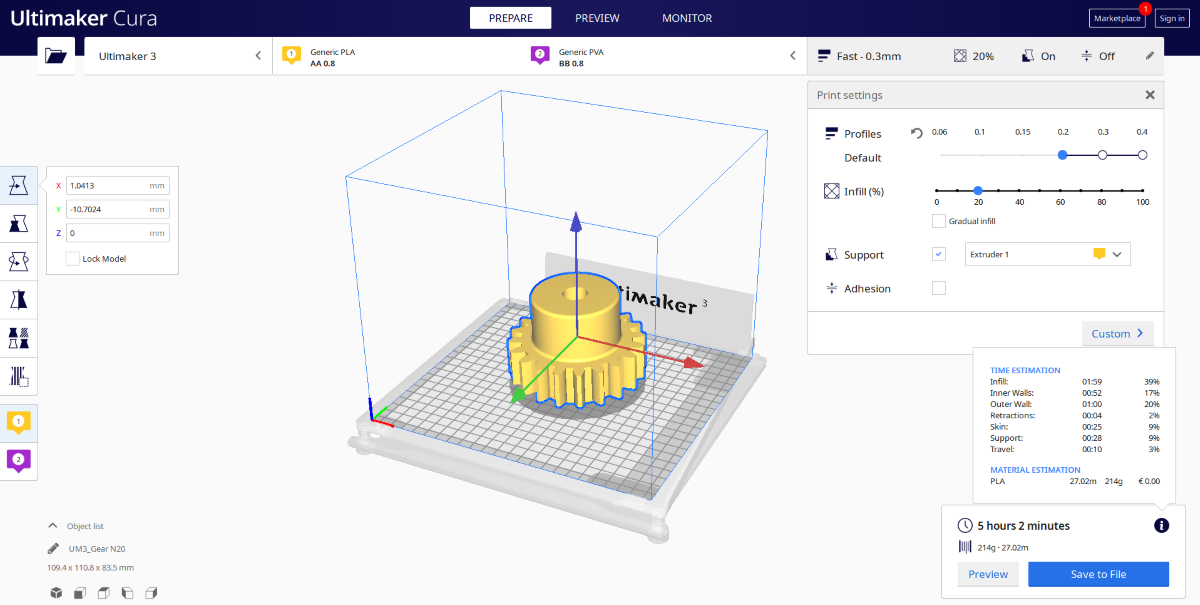Switch to top view icon
The image size is (1200, 605).
coord(103,593)
